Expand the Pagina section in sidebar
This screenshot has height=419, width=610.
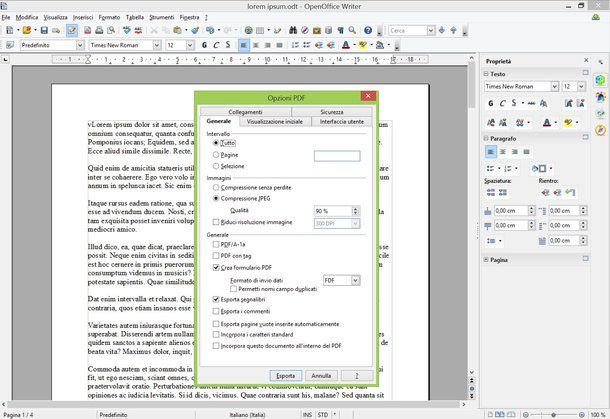[486, 259]
